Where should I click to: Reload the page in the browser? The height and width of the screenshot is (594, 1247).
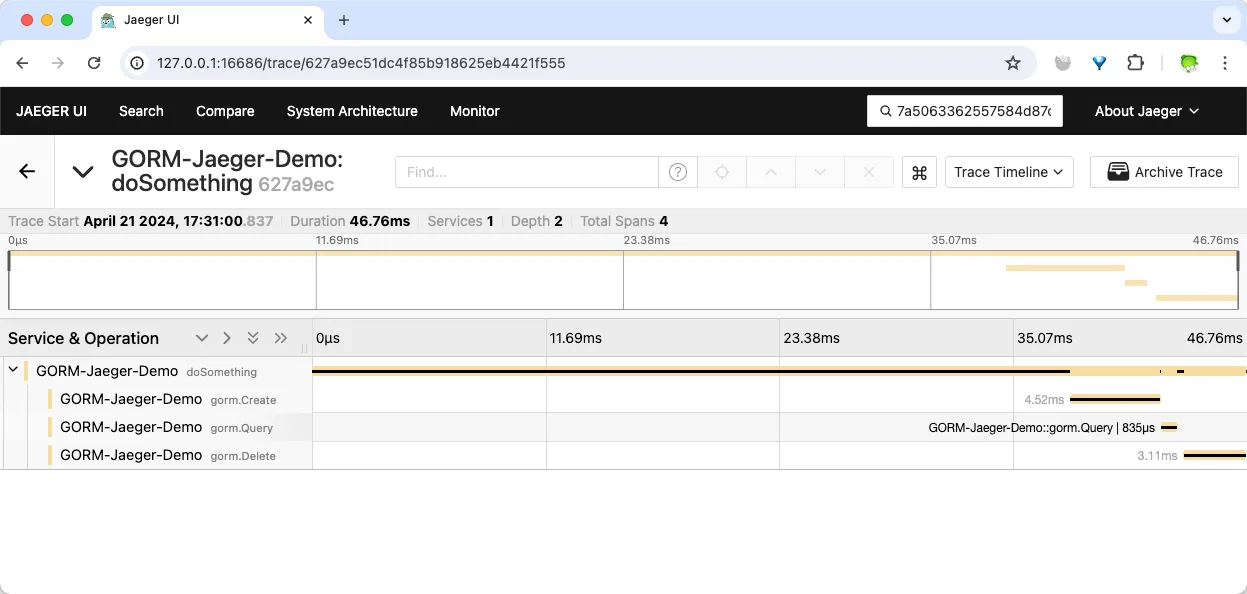click(x=94, y=63)
